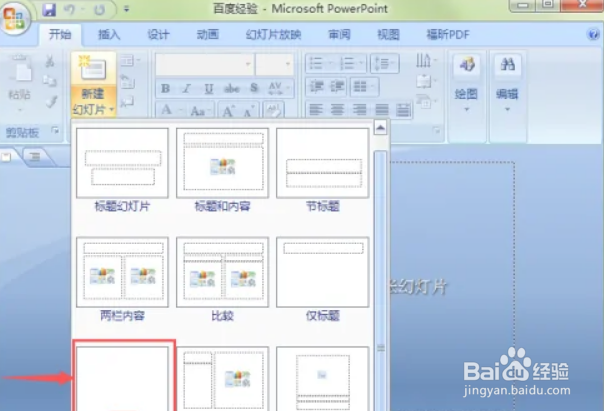Align text right
The image size is (604, 411).
359,110
